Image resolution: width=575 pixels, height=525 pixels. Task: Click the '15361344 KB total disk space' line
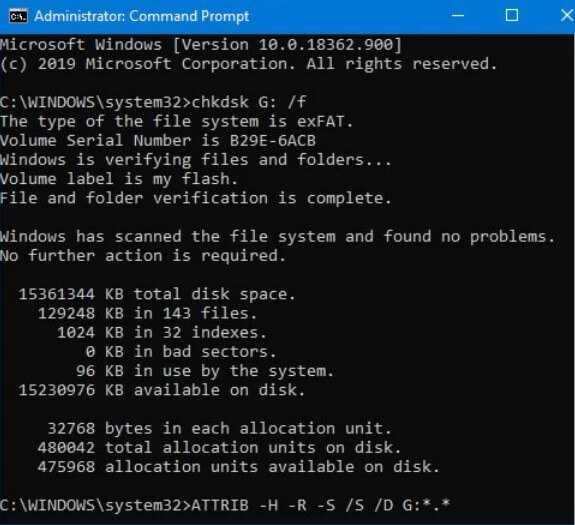[x=157, y=294]
